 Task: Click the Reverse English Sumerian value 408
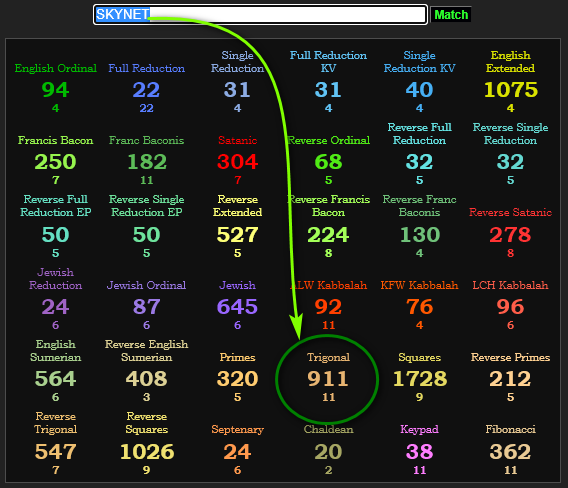point(146,379)
